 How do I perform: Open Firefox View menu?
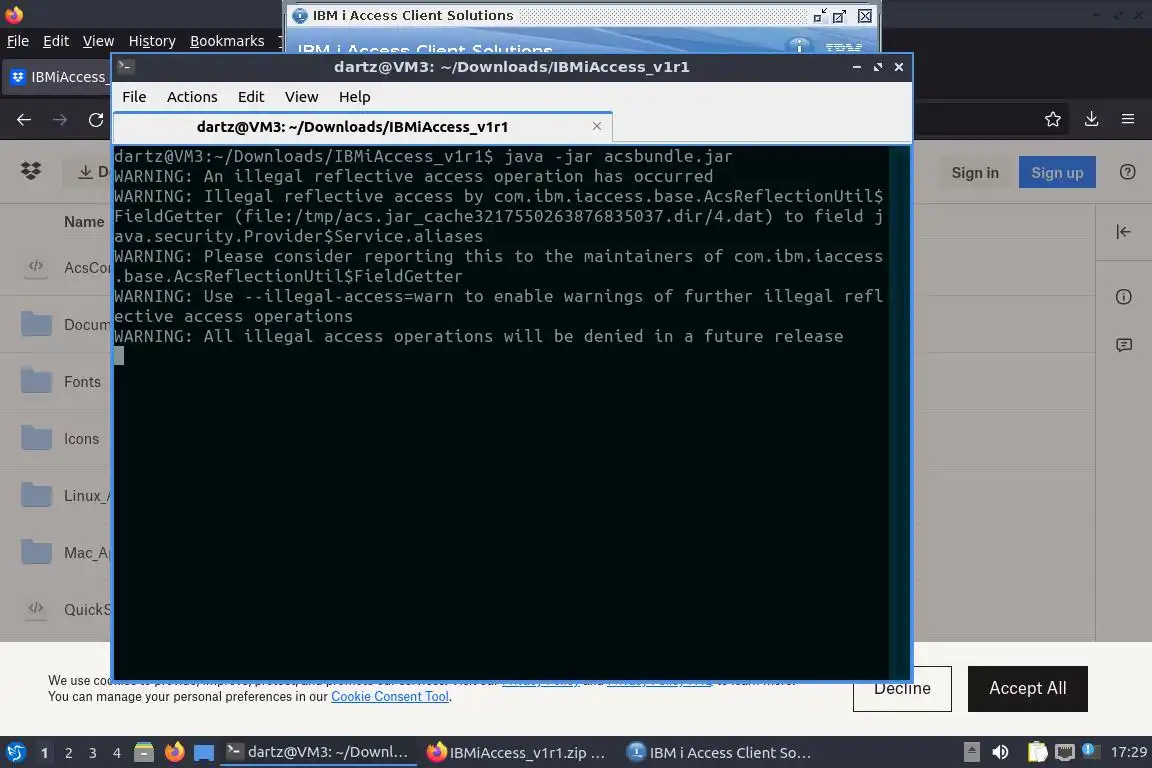click(x=98, y=41)
